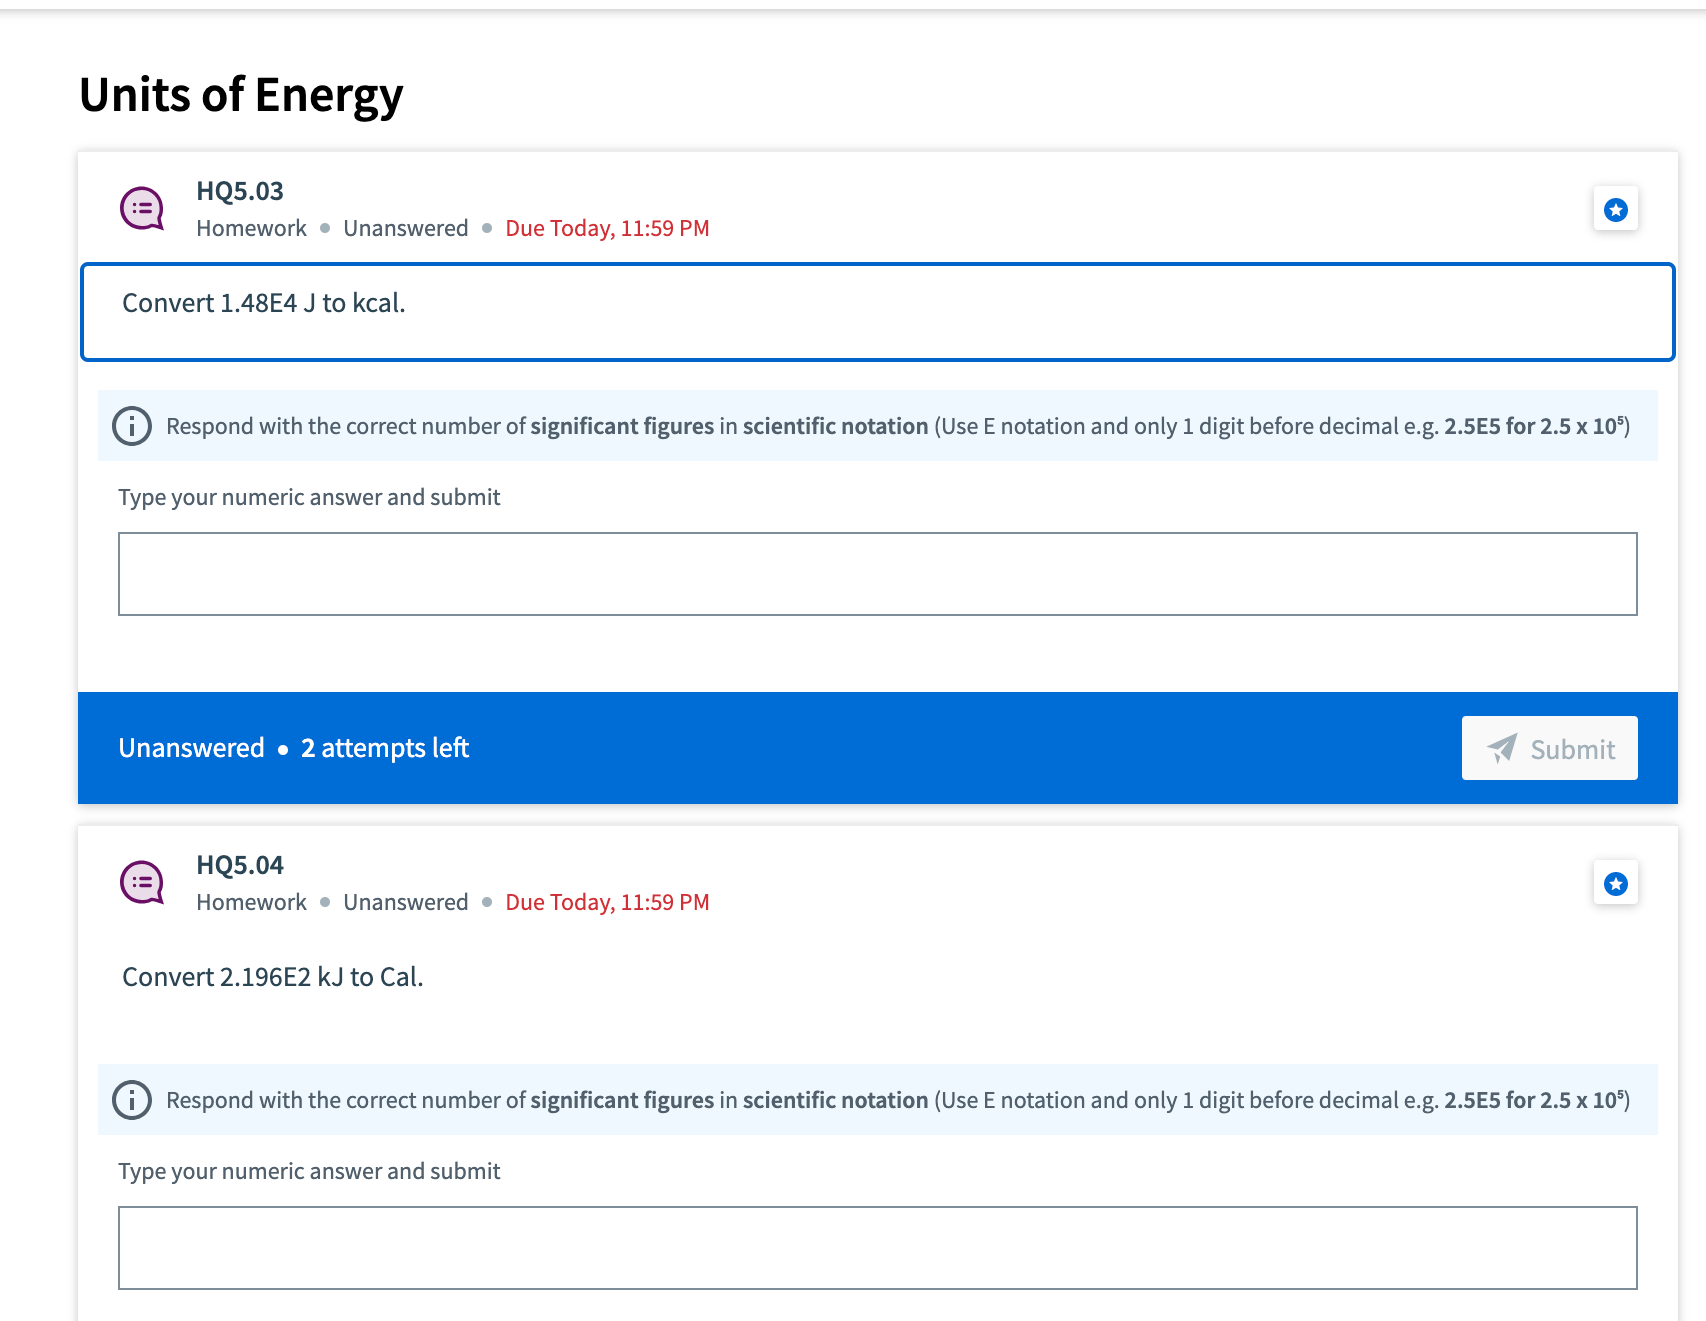Click the HQ5.04 question discussion bubble icon
Screen dimensions: 1706x1321
point(141,881)
